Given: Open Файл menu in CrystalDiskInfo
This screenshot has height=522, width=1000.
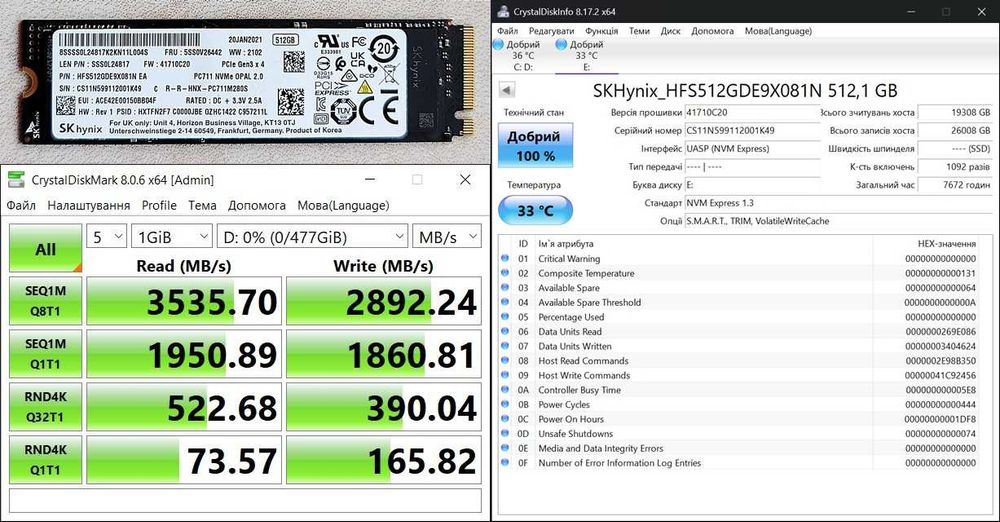Looking at the screenshot, I should click(x=508, y=31).
